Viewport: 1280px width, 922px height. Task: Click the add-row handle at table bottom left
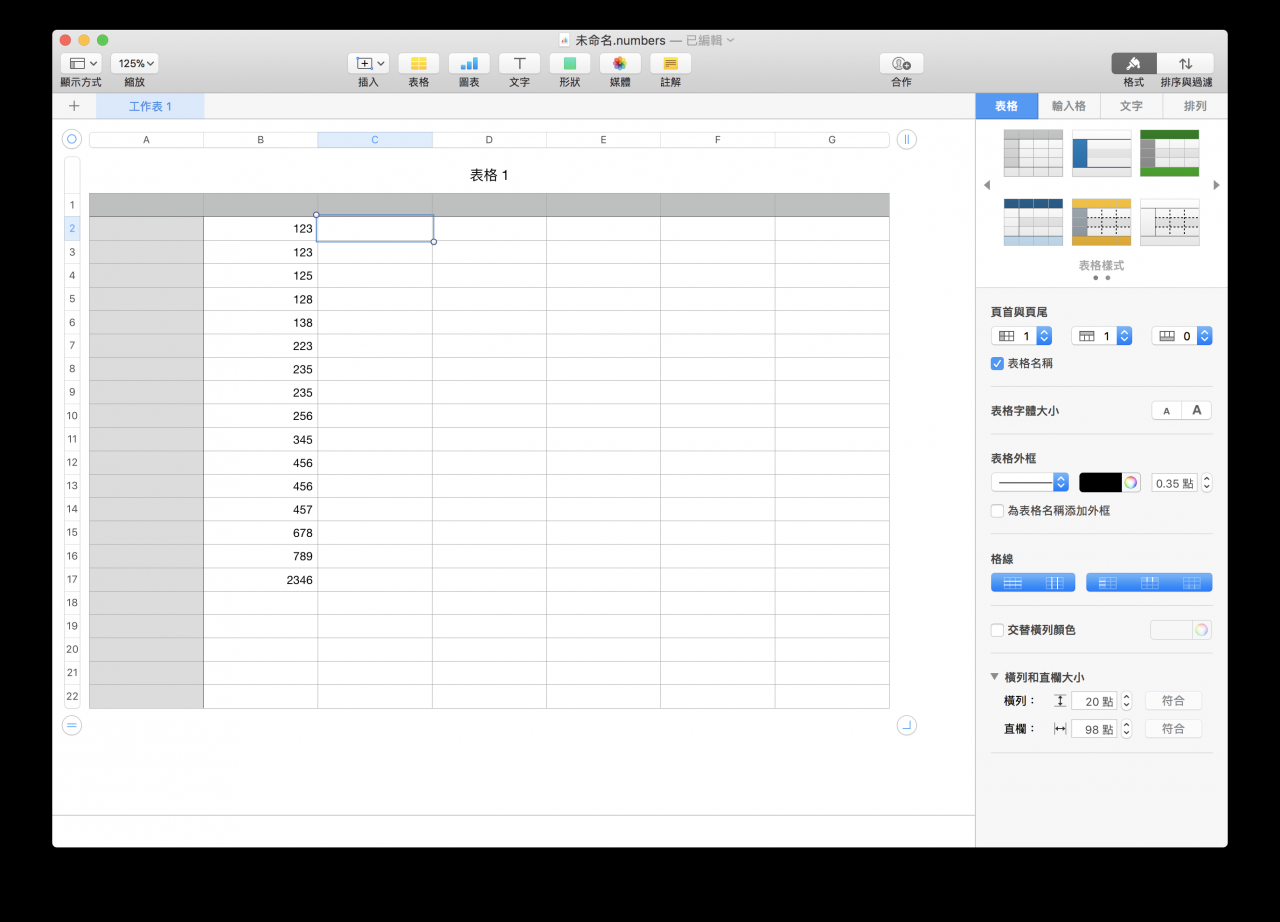click(72, 726)
